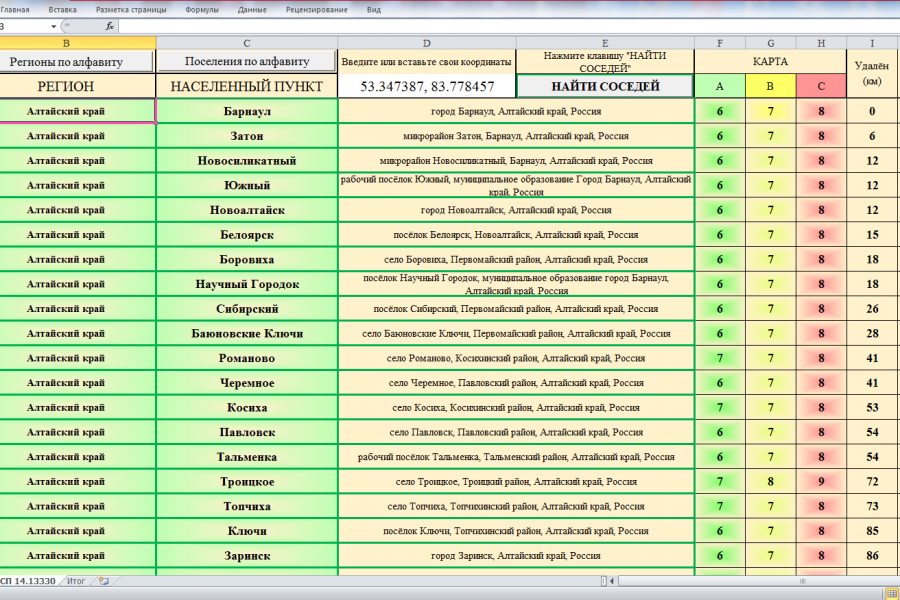
Task: Click the НАЙТИ СОСЕДЕЙ button
Action: (x=605, y=86)
